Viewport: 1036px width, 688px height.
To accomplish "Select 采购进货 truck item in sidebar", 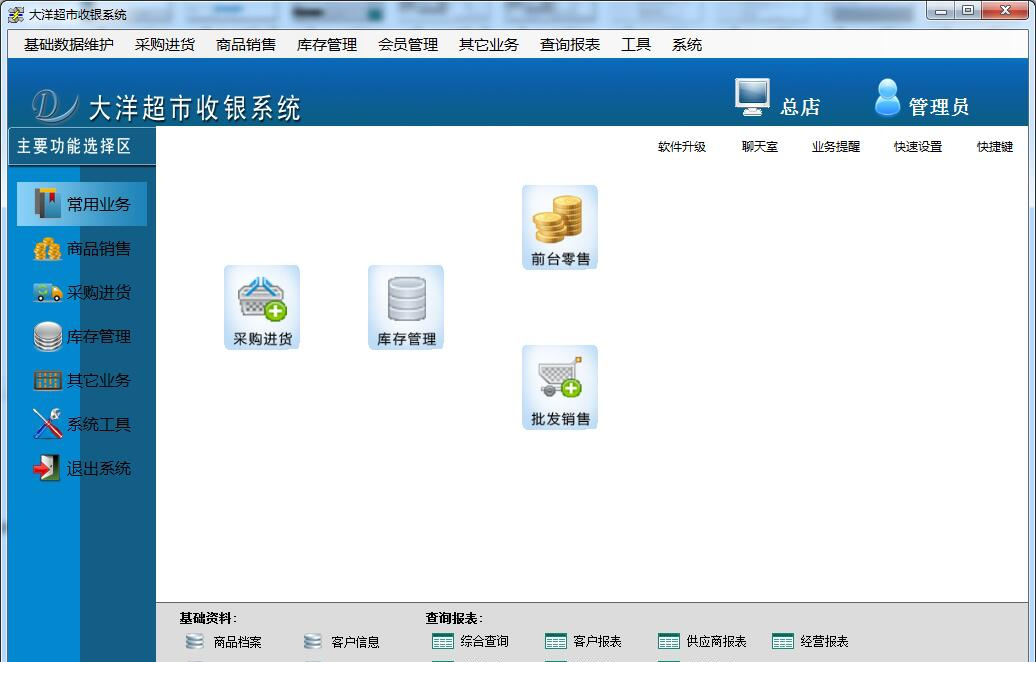I will (82, 292).
